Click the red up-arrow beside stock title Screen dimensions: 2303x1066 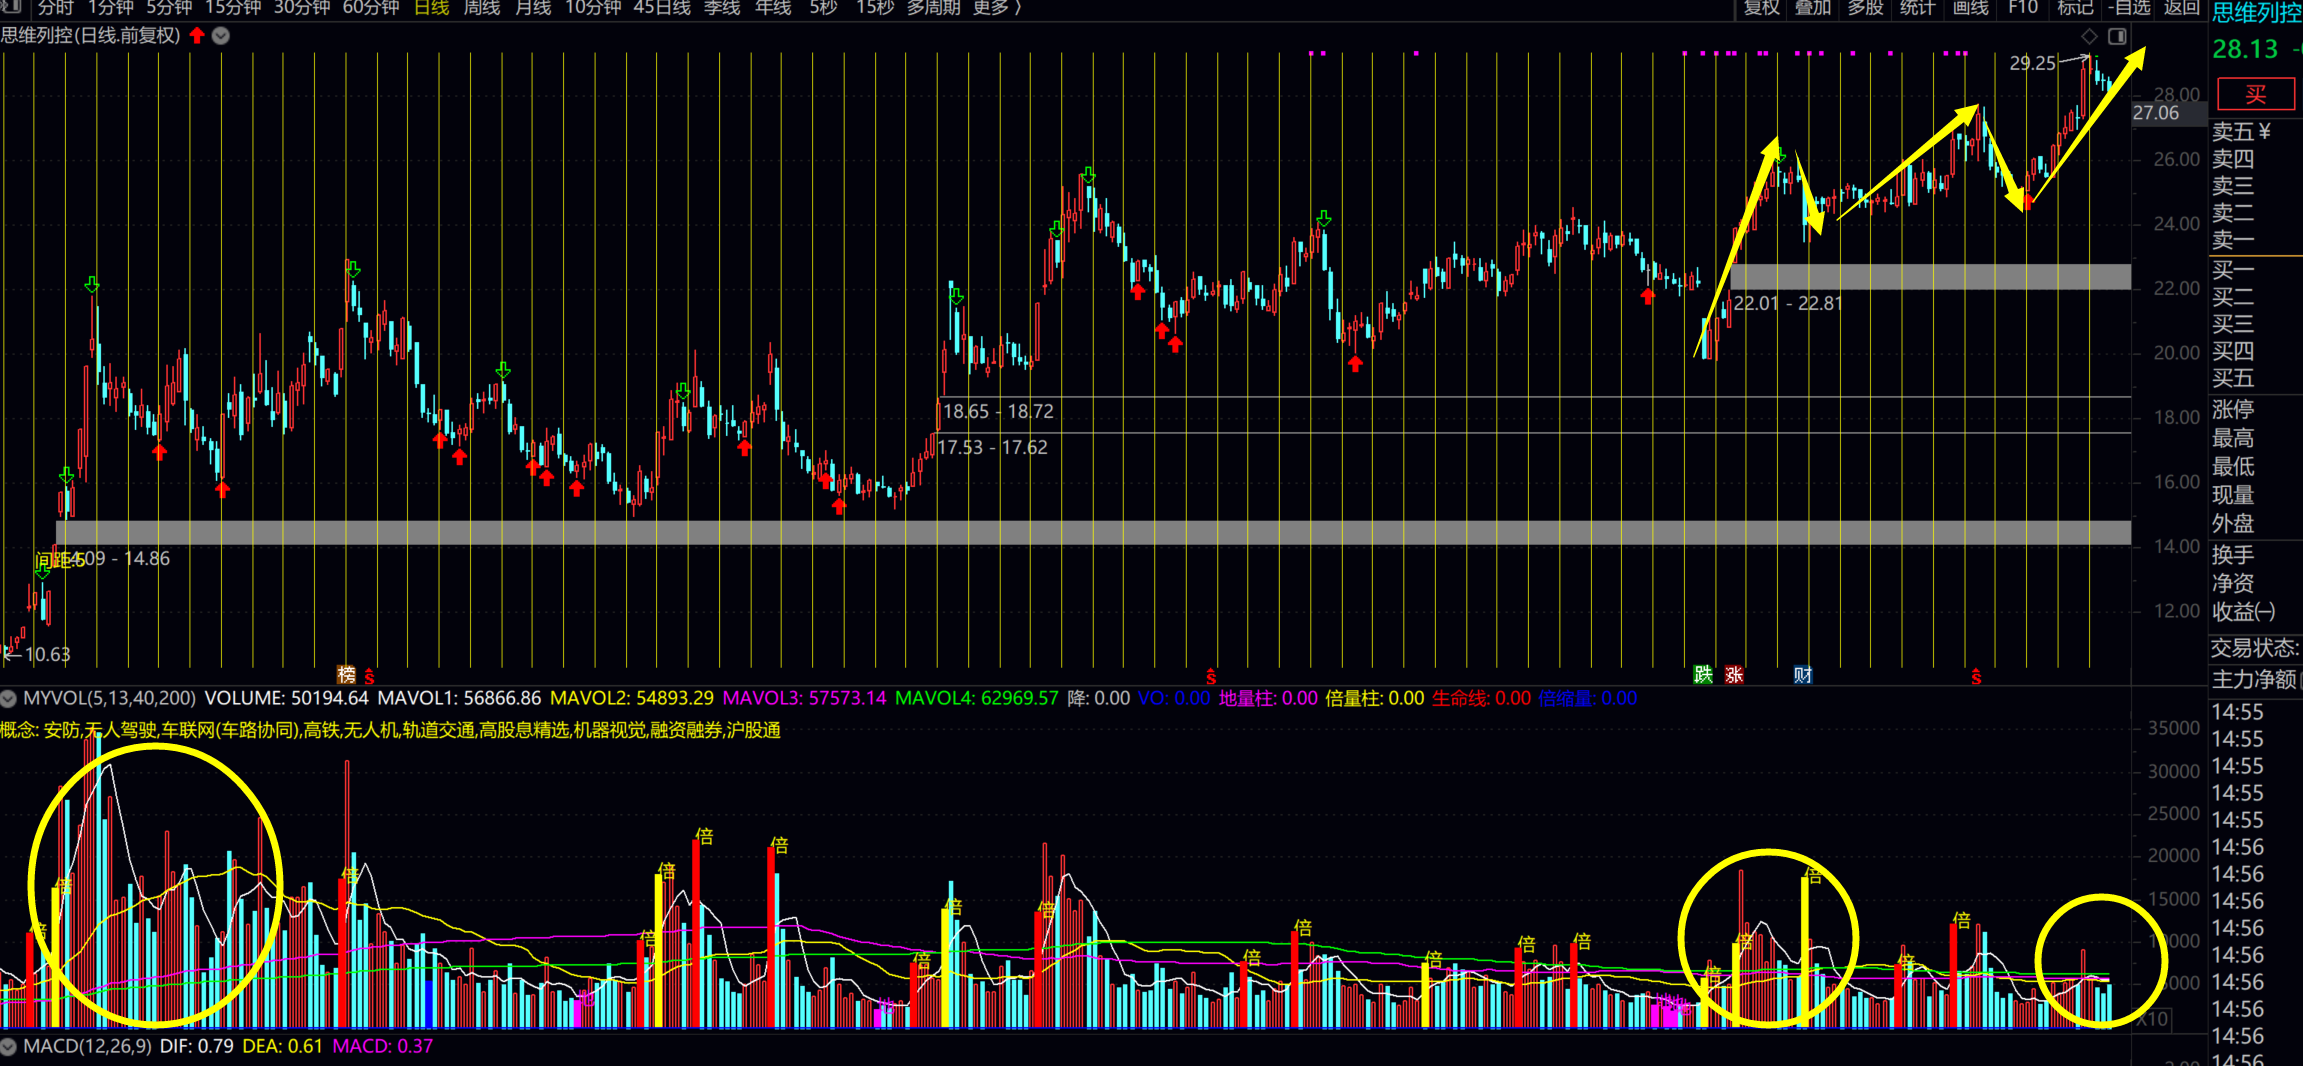click(197, 36)
